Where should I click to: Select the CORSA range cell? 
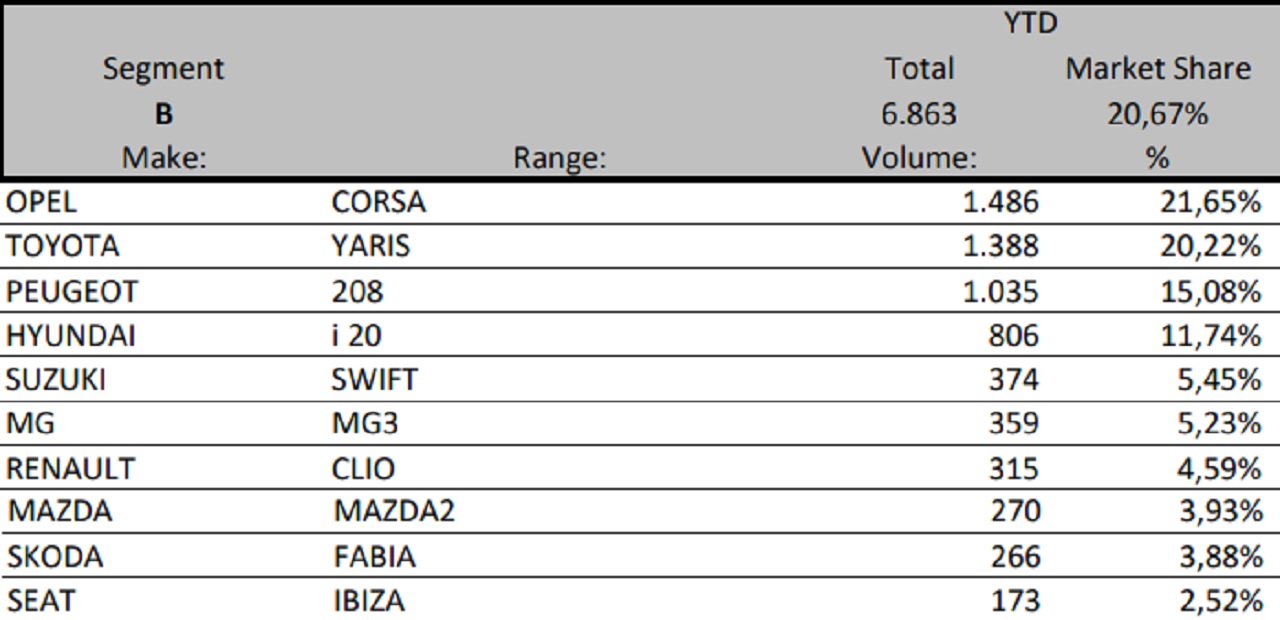pos(378,202)
